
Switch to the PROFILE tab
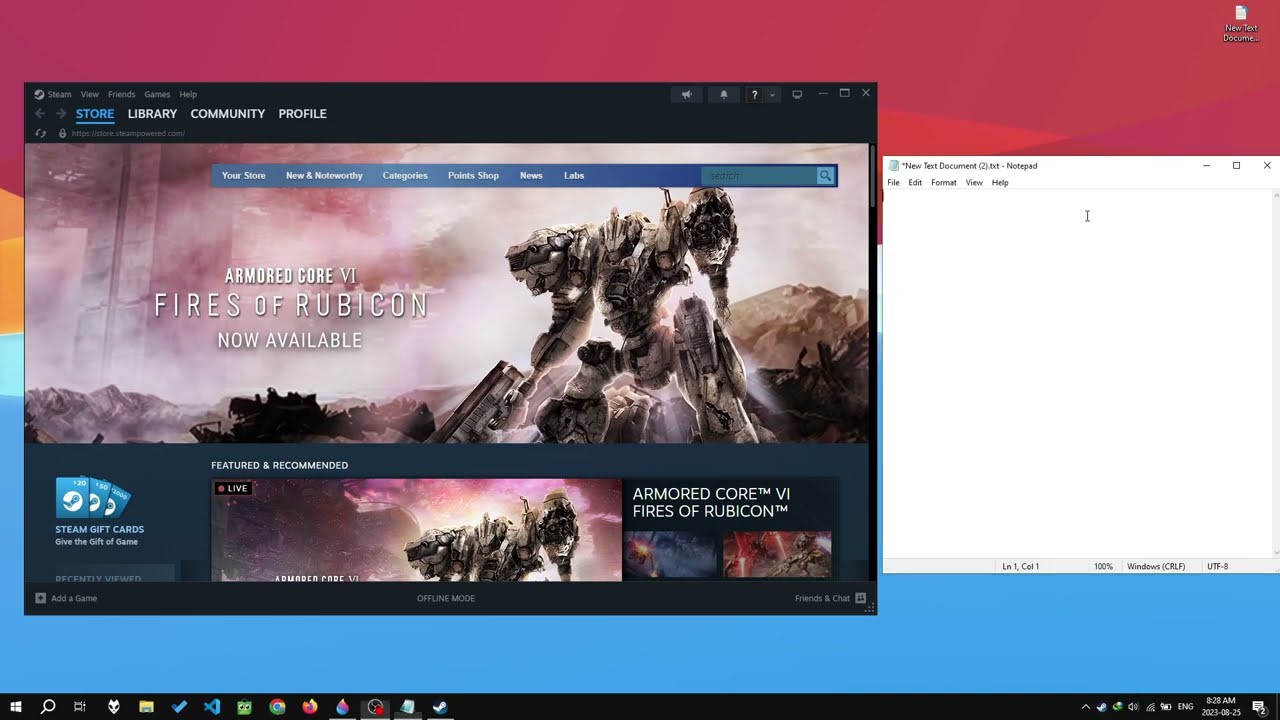[x=303, y=114]
